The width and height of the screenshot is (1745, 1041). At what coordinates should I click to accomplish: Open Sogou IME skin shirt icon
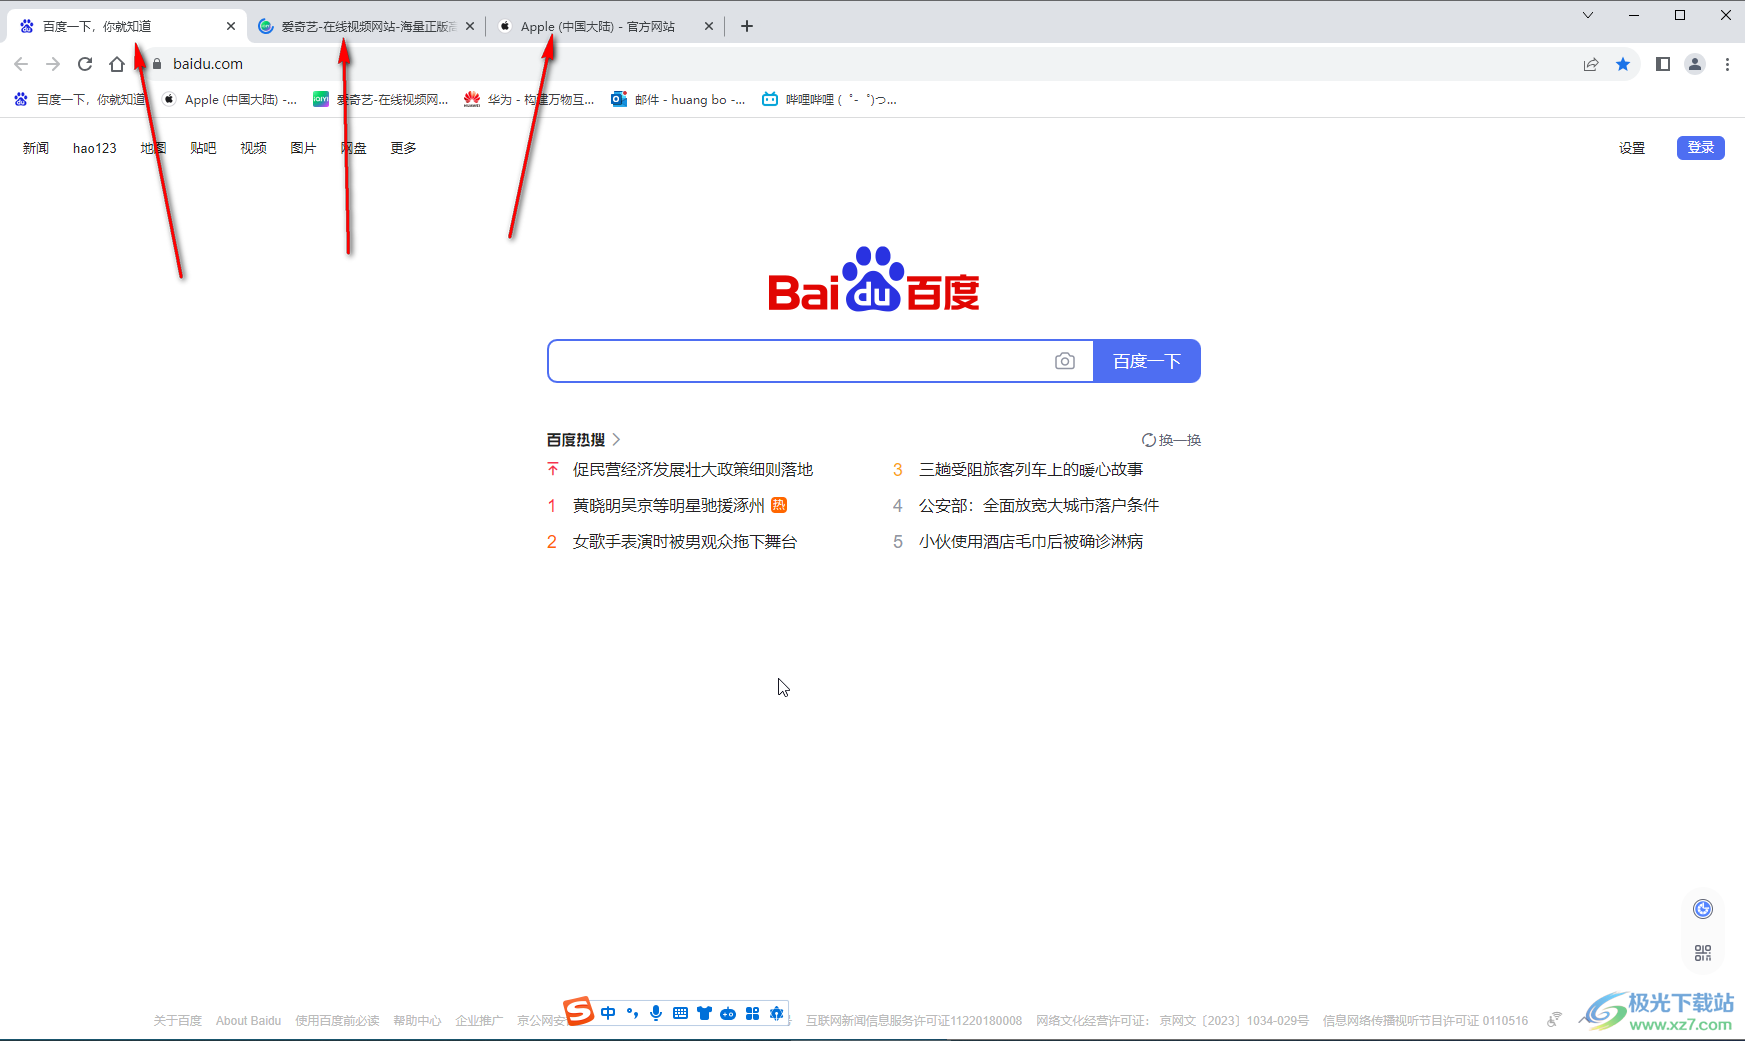pos(704,1013)
